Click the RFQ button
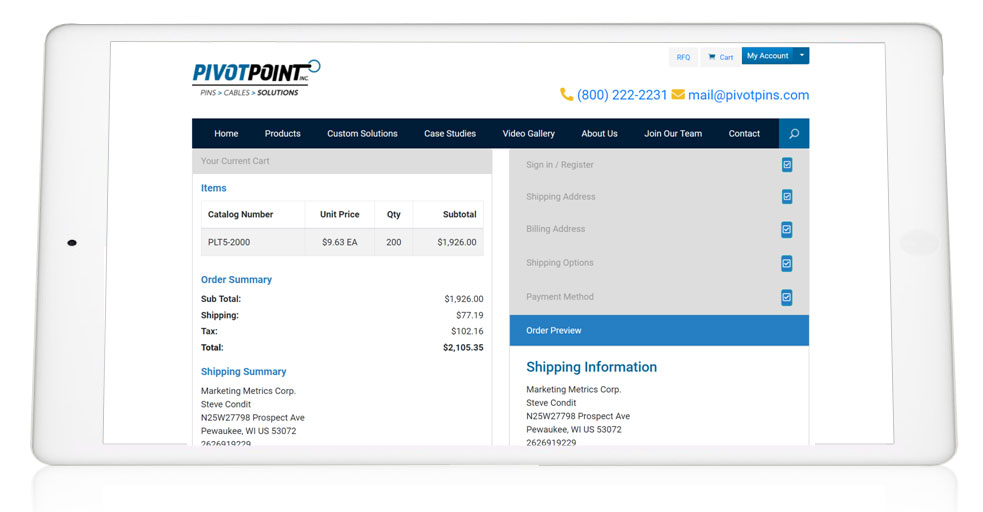983x512 pixels. (683, 57)
